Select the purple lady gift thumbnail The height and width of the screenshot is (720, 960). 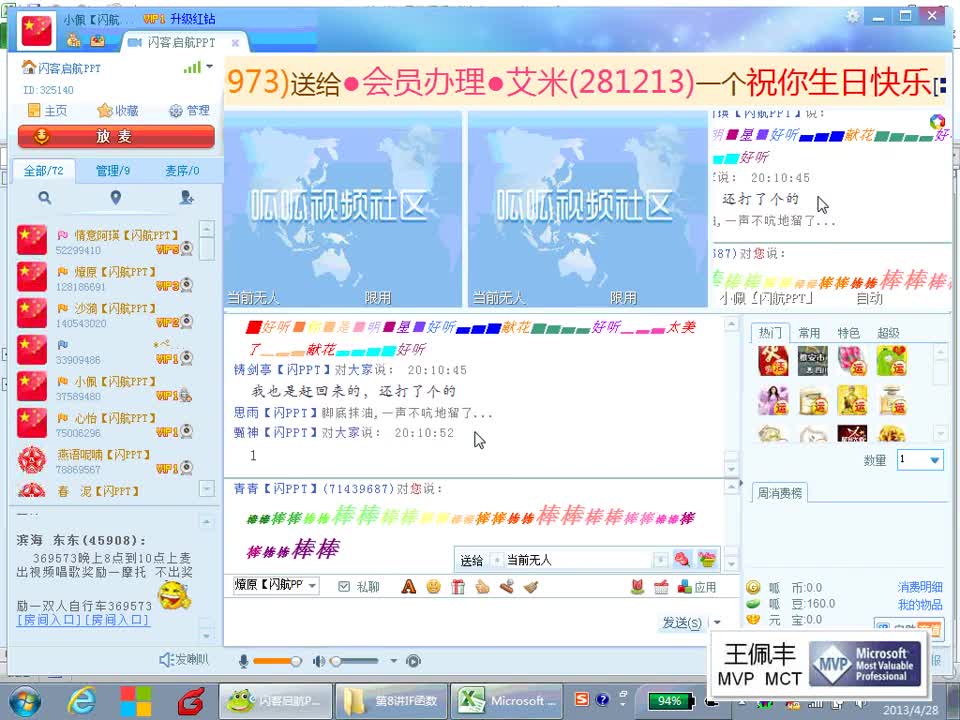coord(773,400)
